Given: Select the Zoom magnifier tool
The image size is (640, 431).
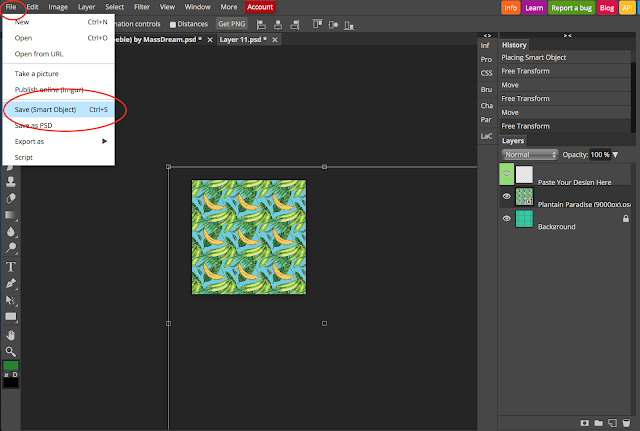Looking at the screenshot, I should 11,352.
